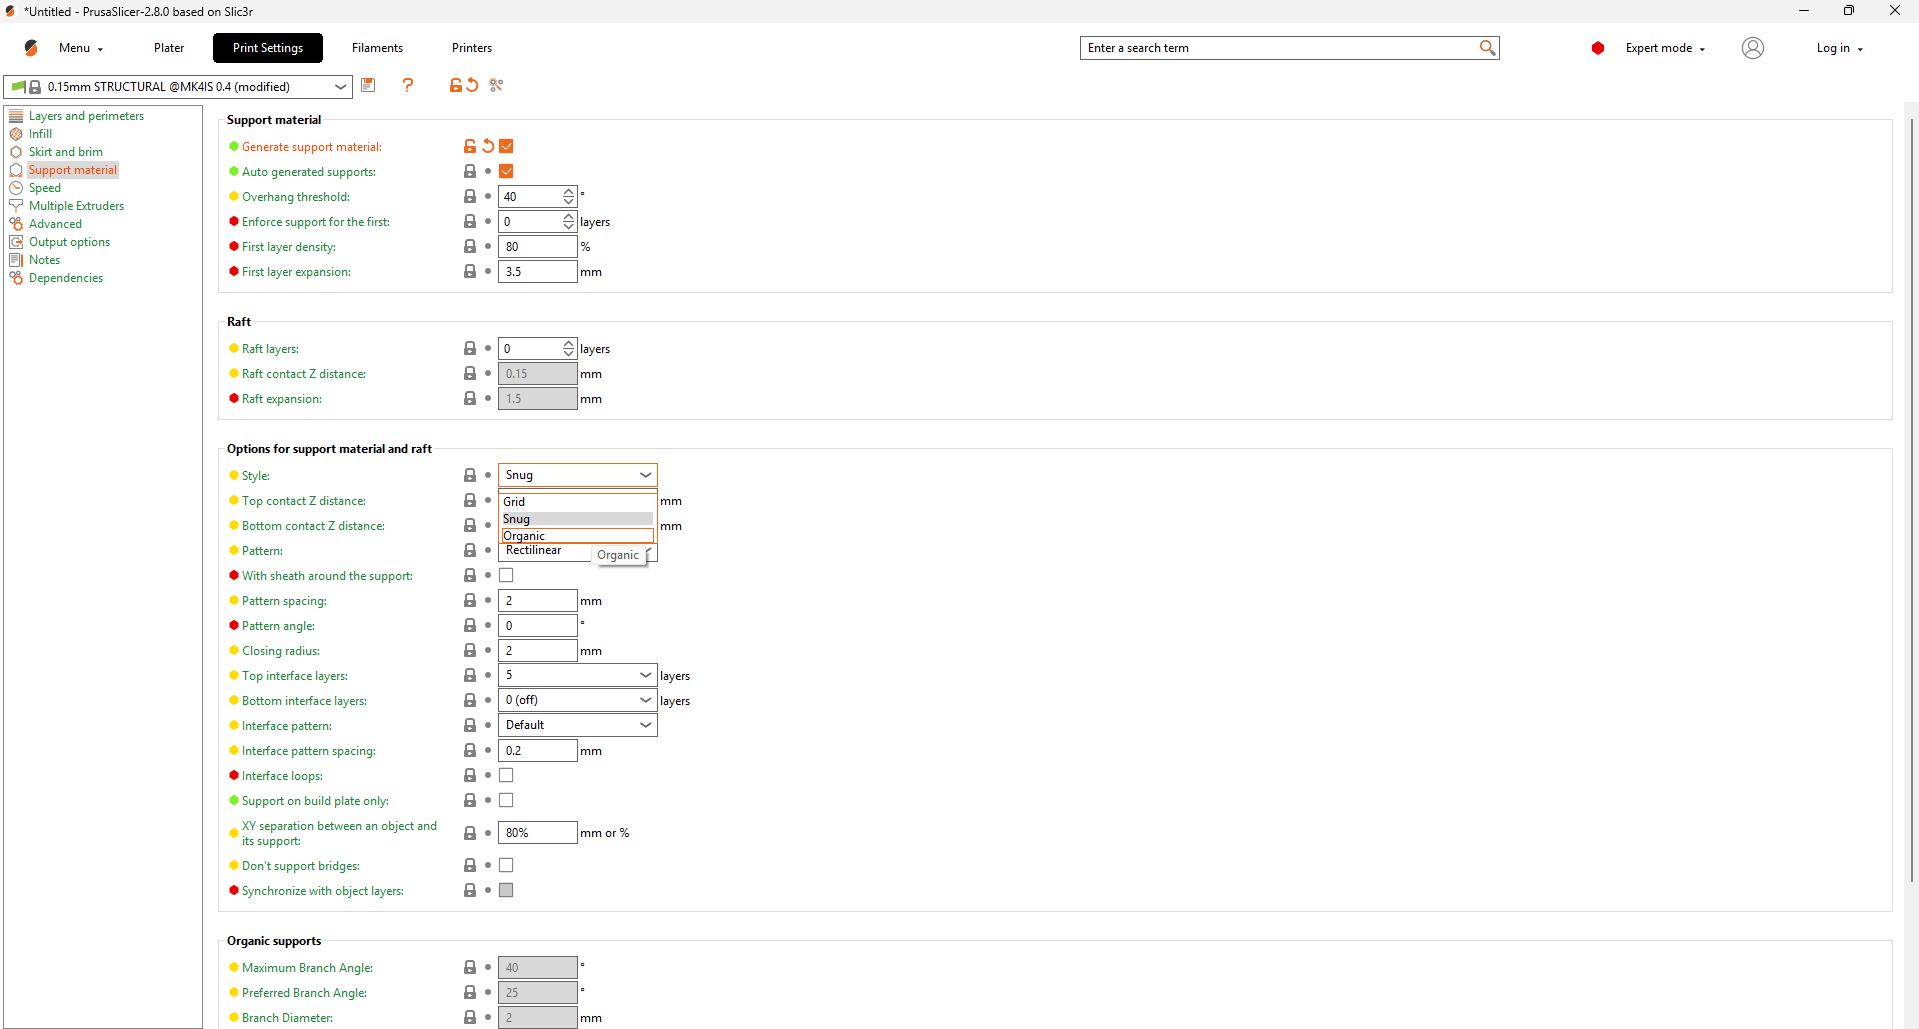Open Layers and perimeters settings page

tap(86, 116)
